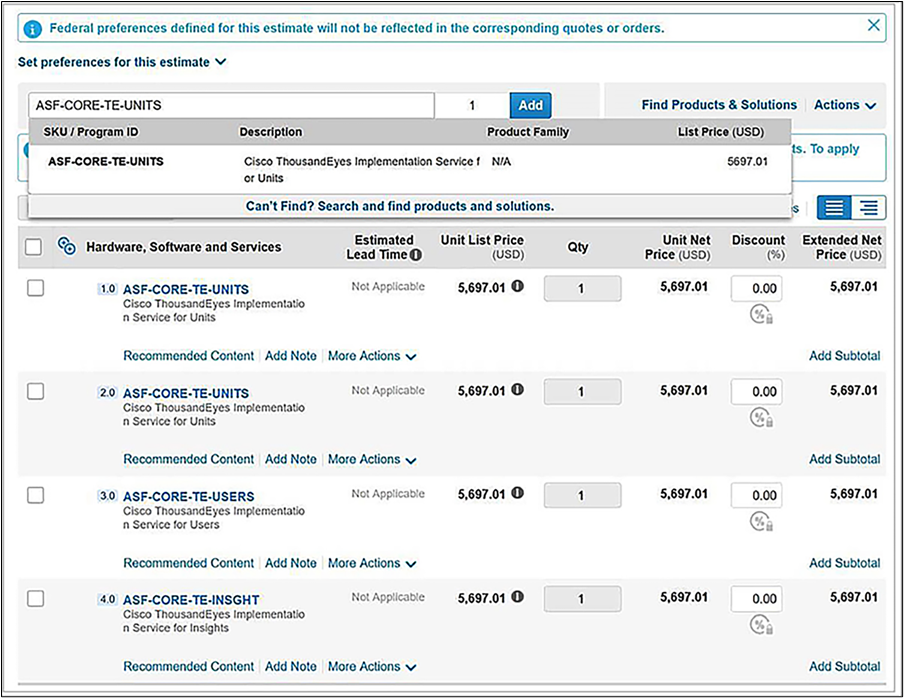The image size is (904, 698).
Task: Open Recommended Content for ASF-CORE-TE-USERS
Action: [x=189, y=563]
